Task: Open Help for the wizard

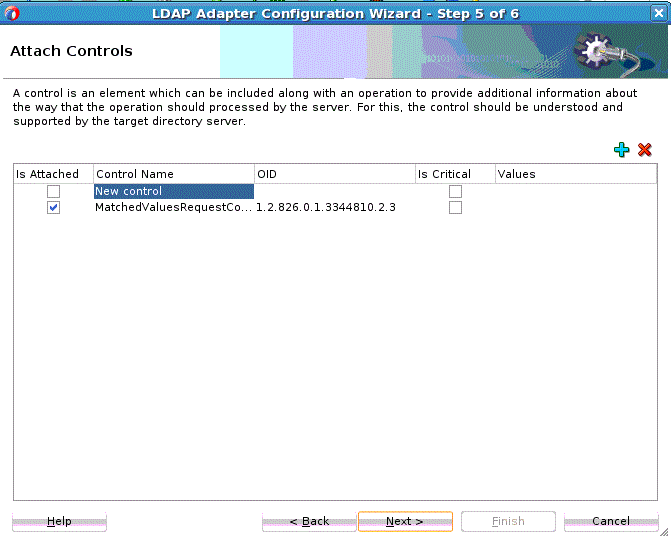Action: point(59,521)
